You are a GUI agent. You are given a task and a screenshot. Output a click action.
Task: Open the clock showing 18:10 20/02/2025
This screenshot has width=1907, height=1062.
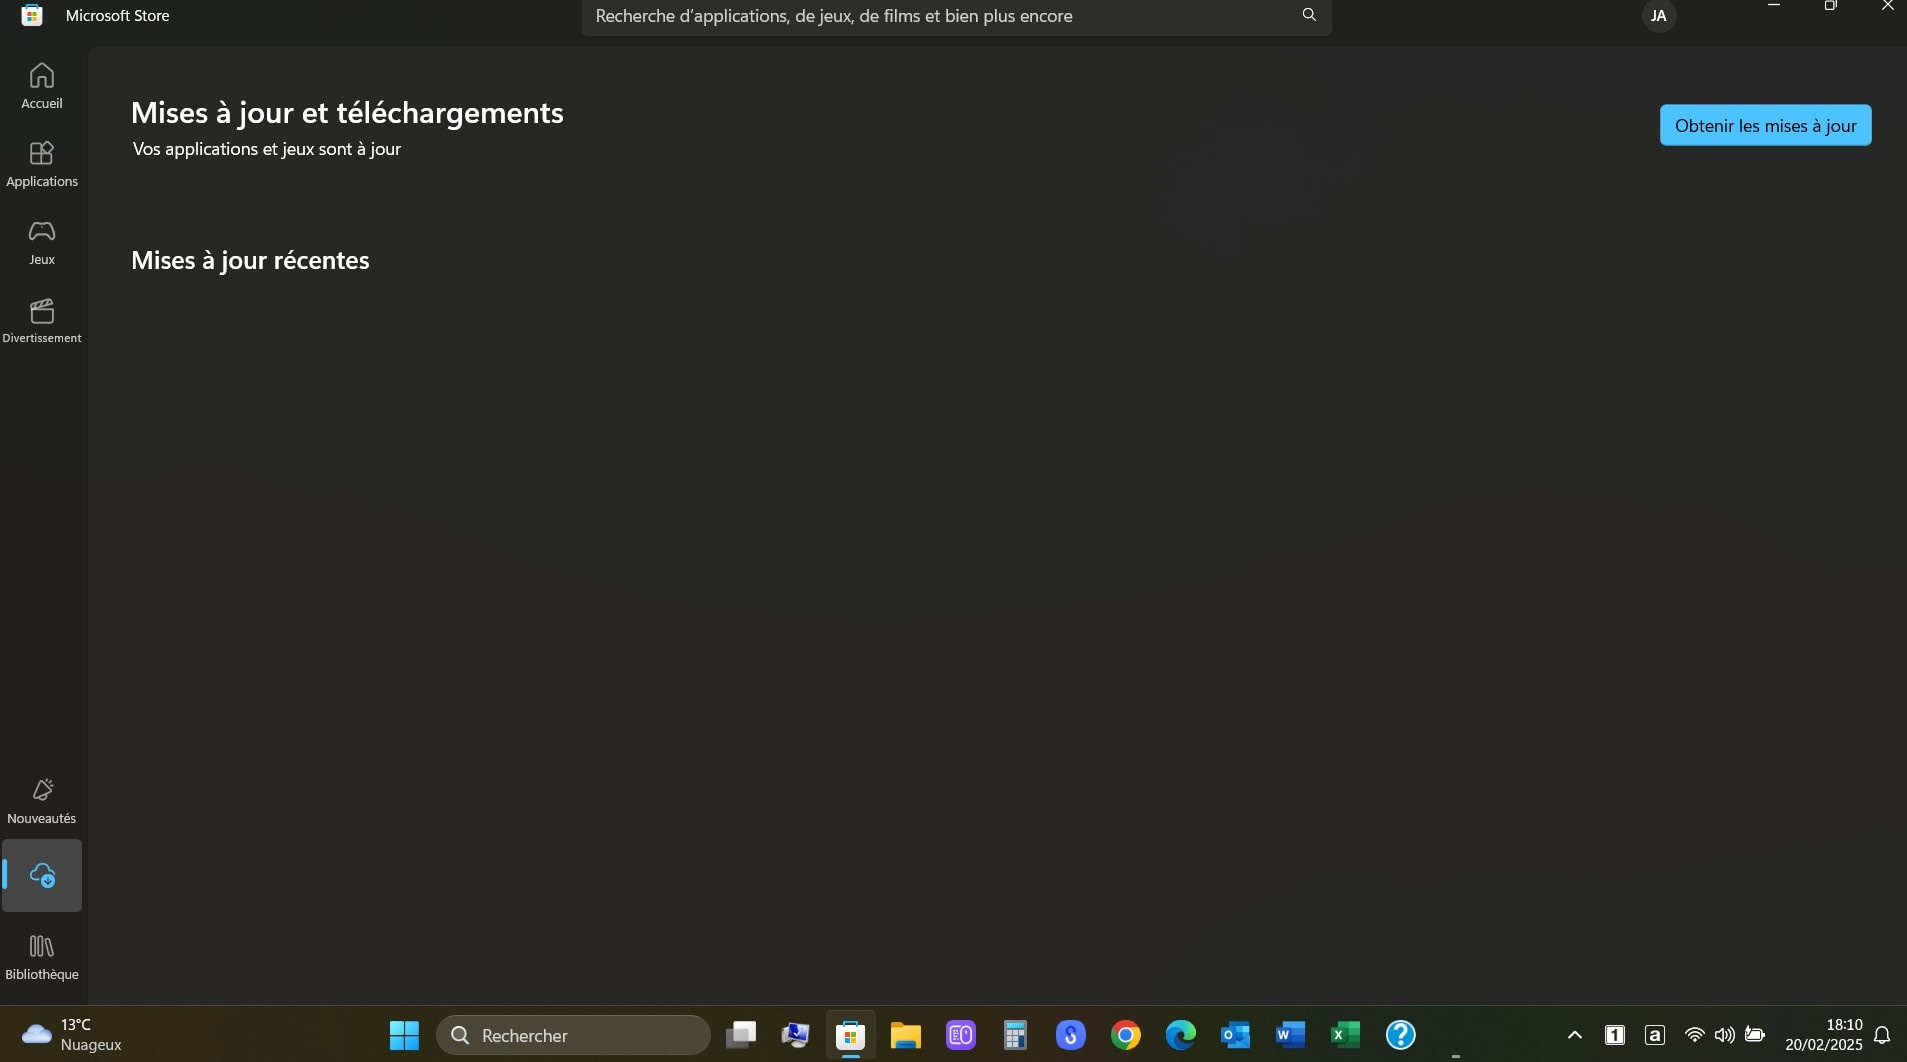pyautogui.click(x=1824, y=1035)
